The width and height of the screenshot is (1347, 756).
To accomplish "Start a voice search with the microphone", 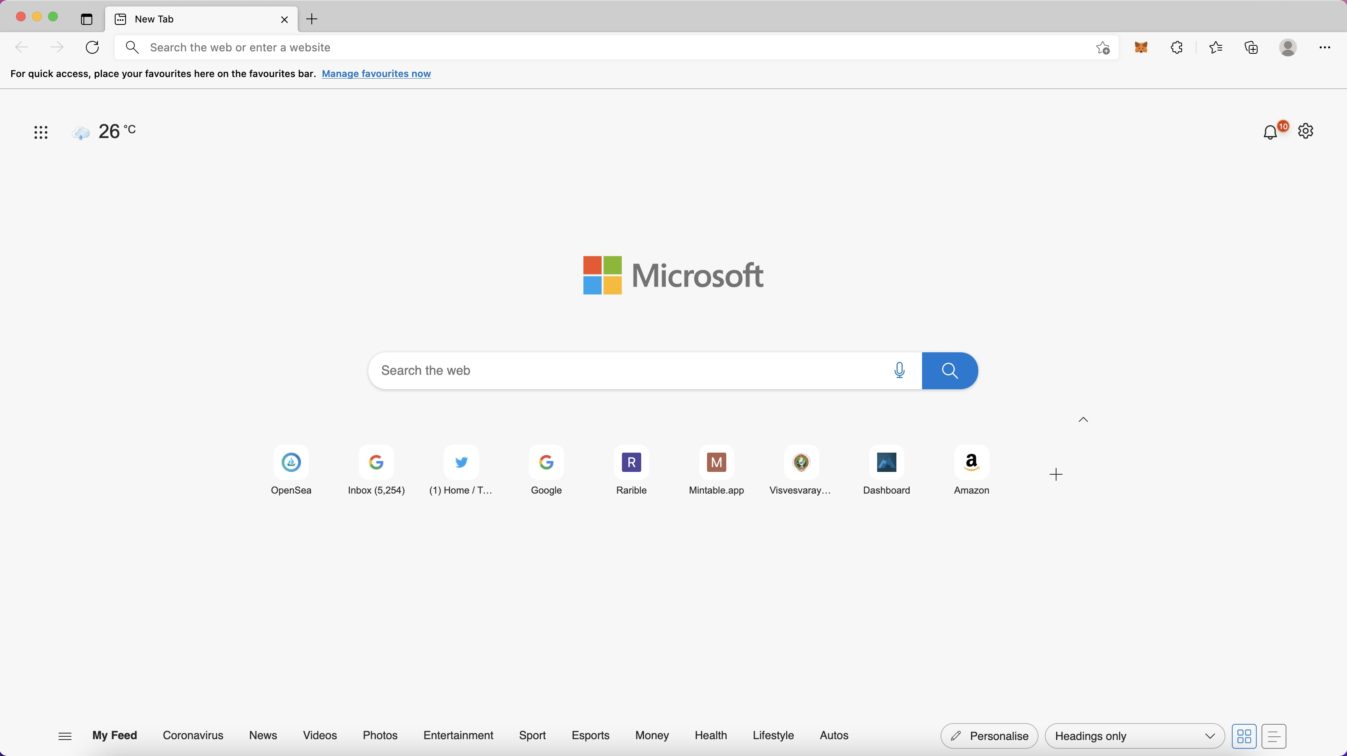I will [899, 370].
